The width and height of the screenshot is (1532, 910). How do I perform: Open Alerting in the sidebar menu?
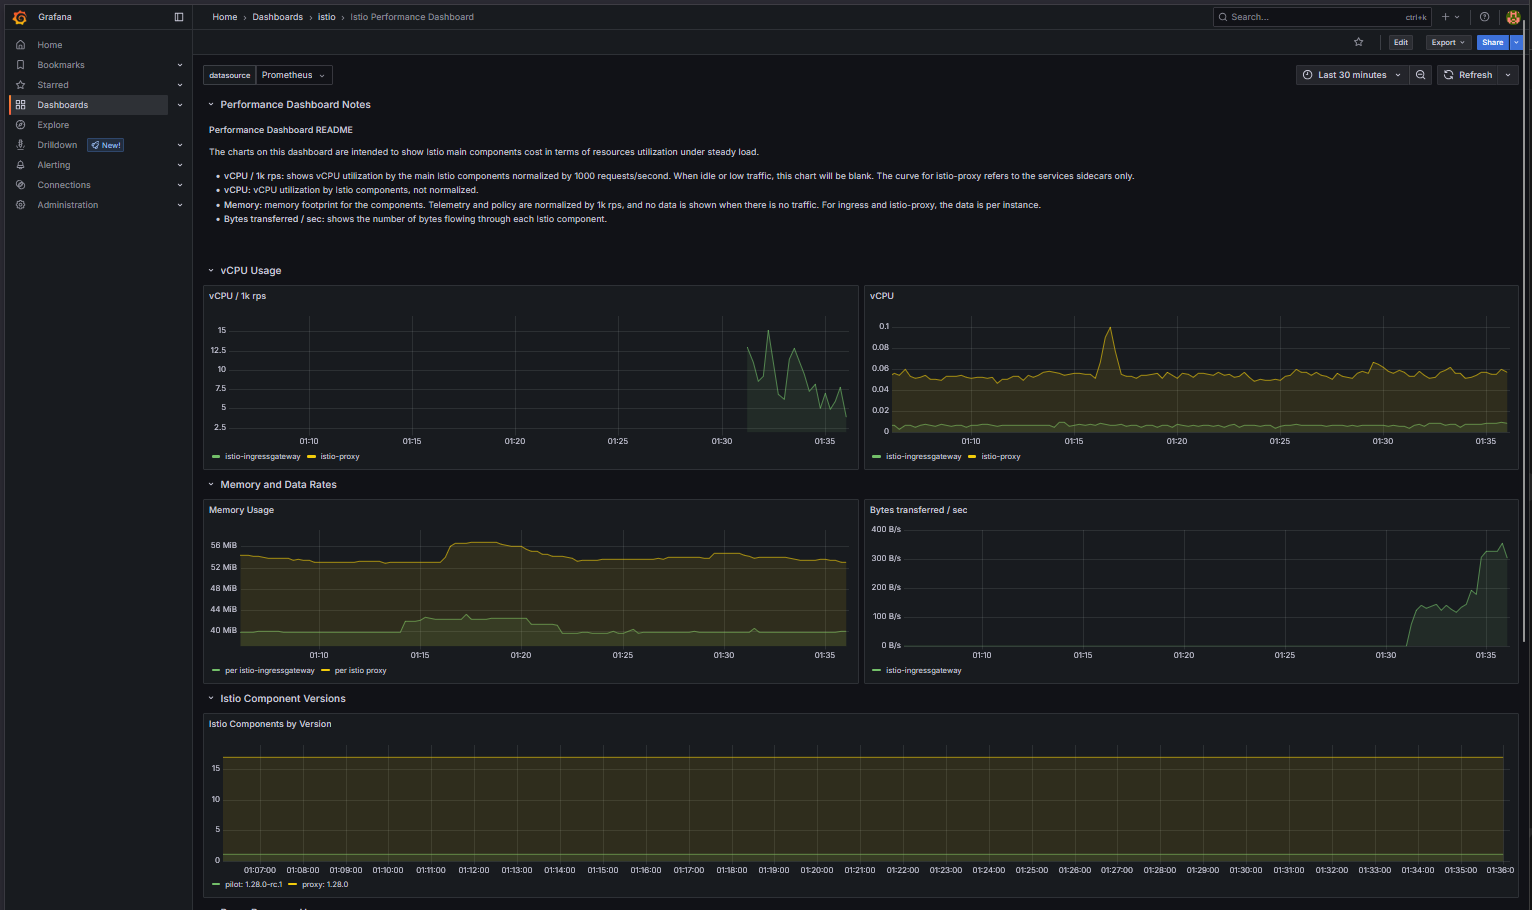tap(54, 165)
